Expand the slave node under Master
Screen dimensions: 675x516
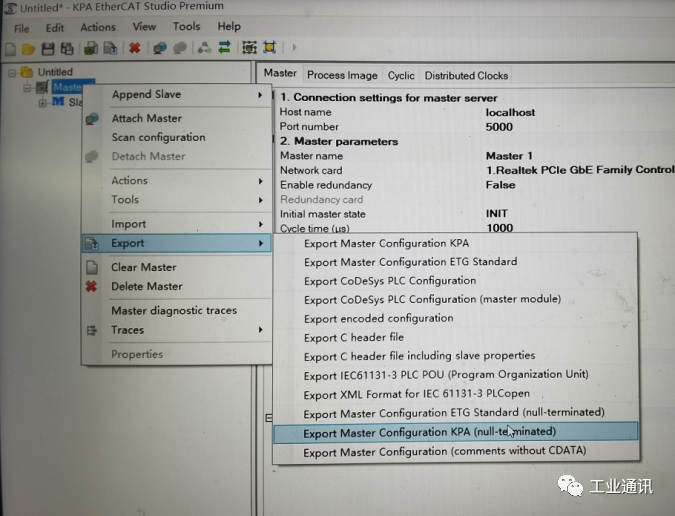[42, 103]
